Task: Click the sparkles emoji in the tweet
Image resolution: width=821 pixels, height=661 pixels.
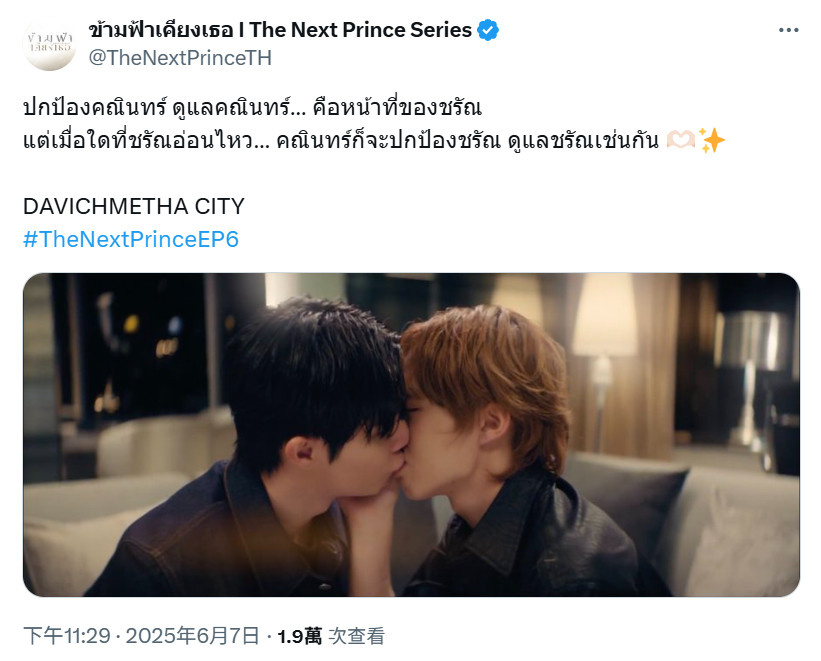Action: click(x=711, y=140)
